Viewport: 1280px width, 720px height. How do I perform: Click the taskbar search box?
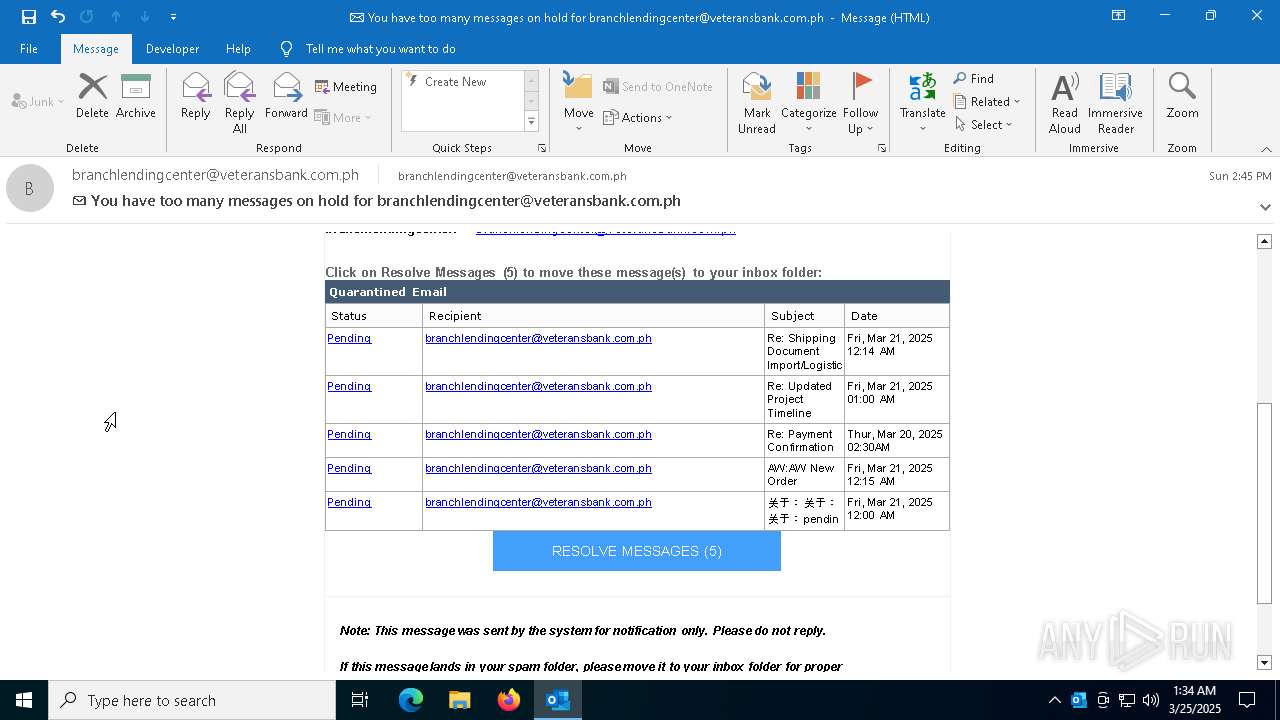point(192,700)
